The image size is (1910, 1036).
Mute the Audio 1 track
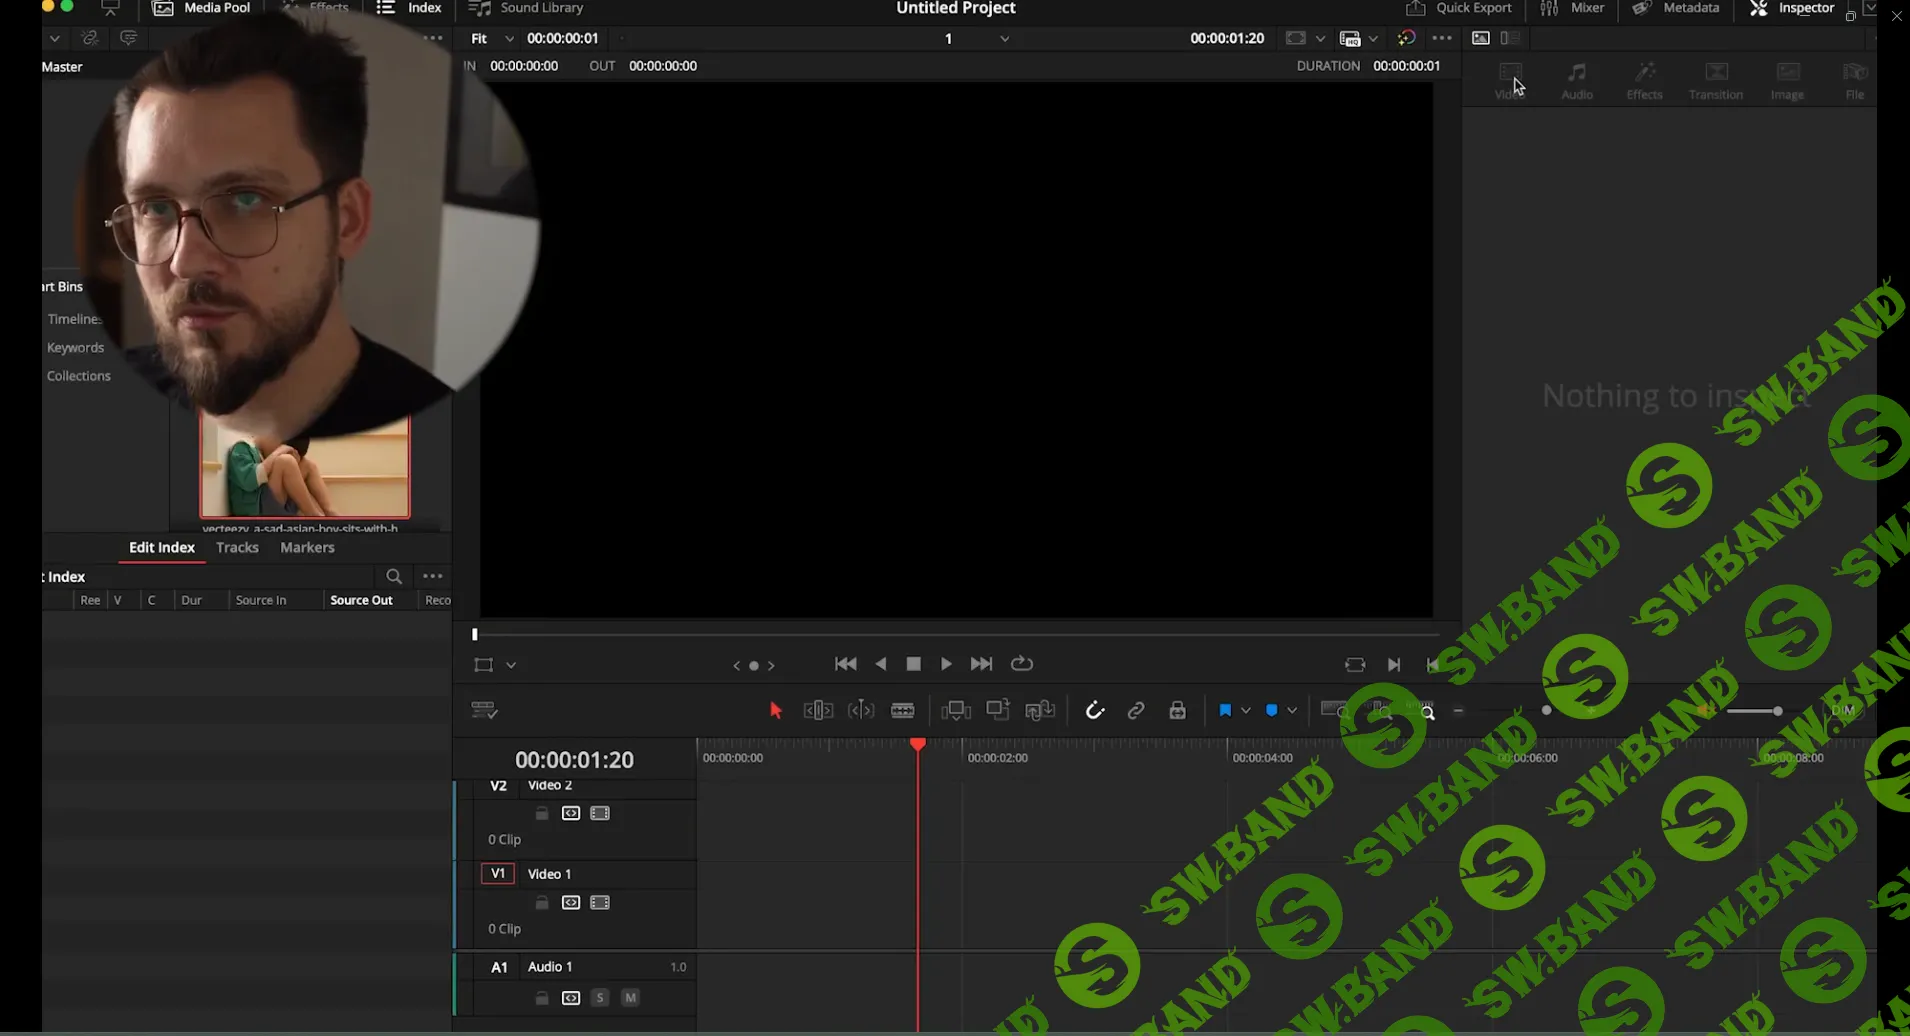click(630, 997)
